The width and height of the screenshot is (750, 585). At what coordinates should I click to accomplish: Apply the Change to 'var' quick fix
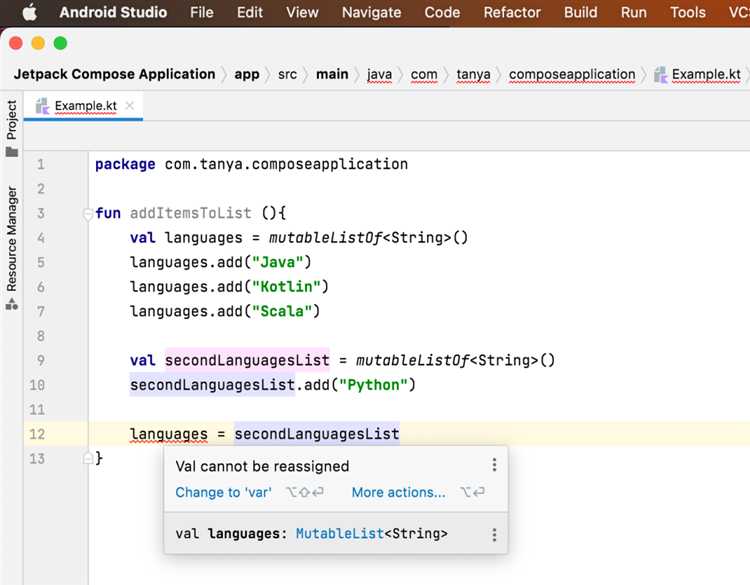(223, 492)
